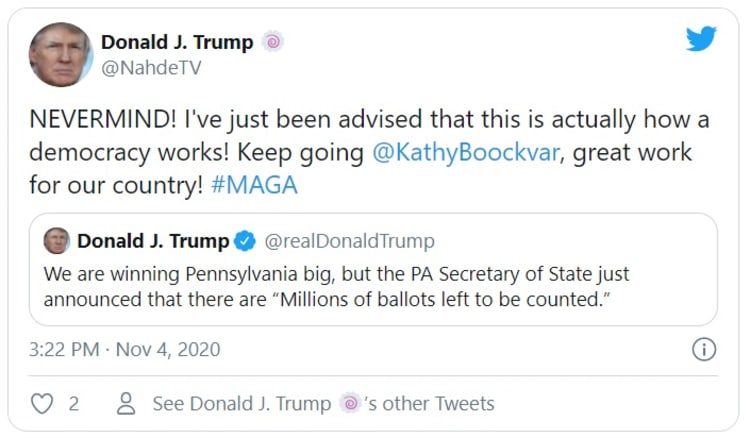The width and height of the screenshot is (750, 438).
Task: Click the author name inside the quoted tweet
Action: pos(152,241)
